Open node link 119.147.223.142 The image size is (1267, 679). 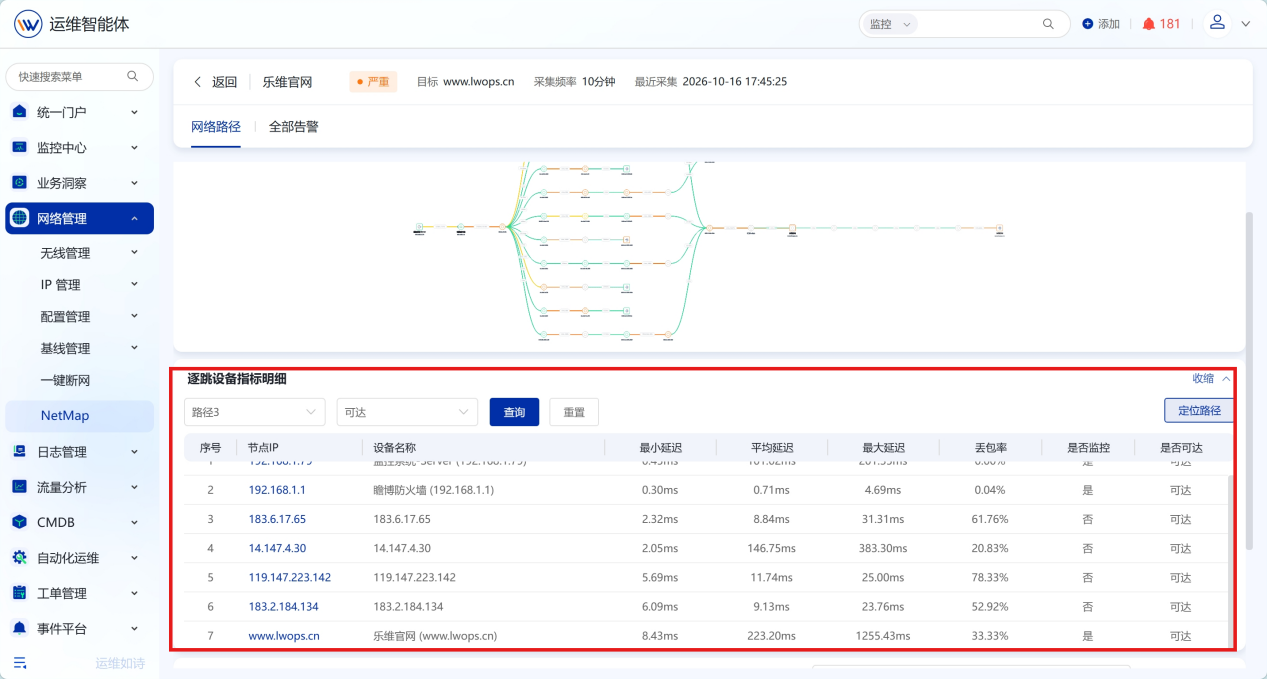pyautogui.click(x=290, y=578)
